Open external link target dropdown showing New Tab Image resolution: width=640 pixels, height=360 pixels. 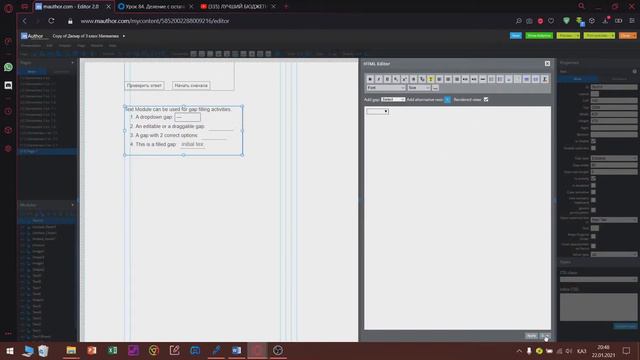point(614,220)
